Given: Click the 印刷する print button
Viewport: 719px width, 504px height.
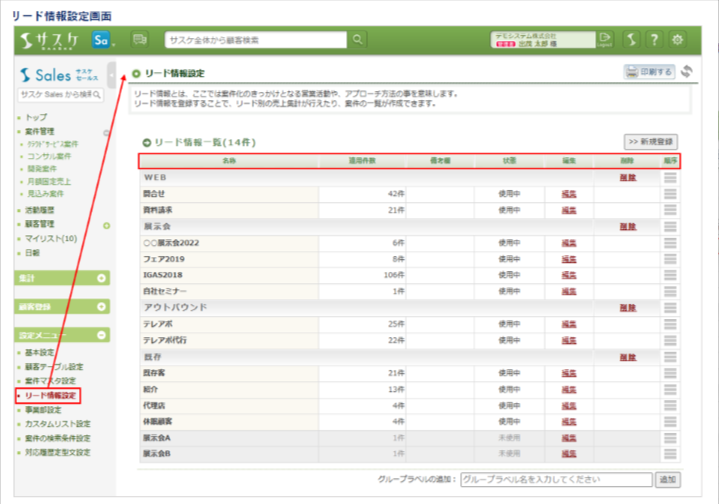Looking at the screenshot, I should tap(650, 72).
